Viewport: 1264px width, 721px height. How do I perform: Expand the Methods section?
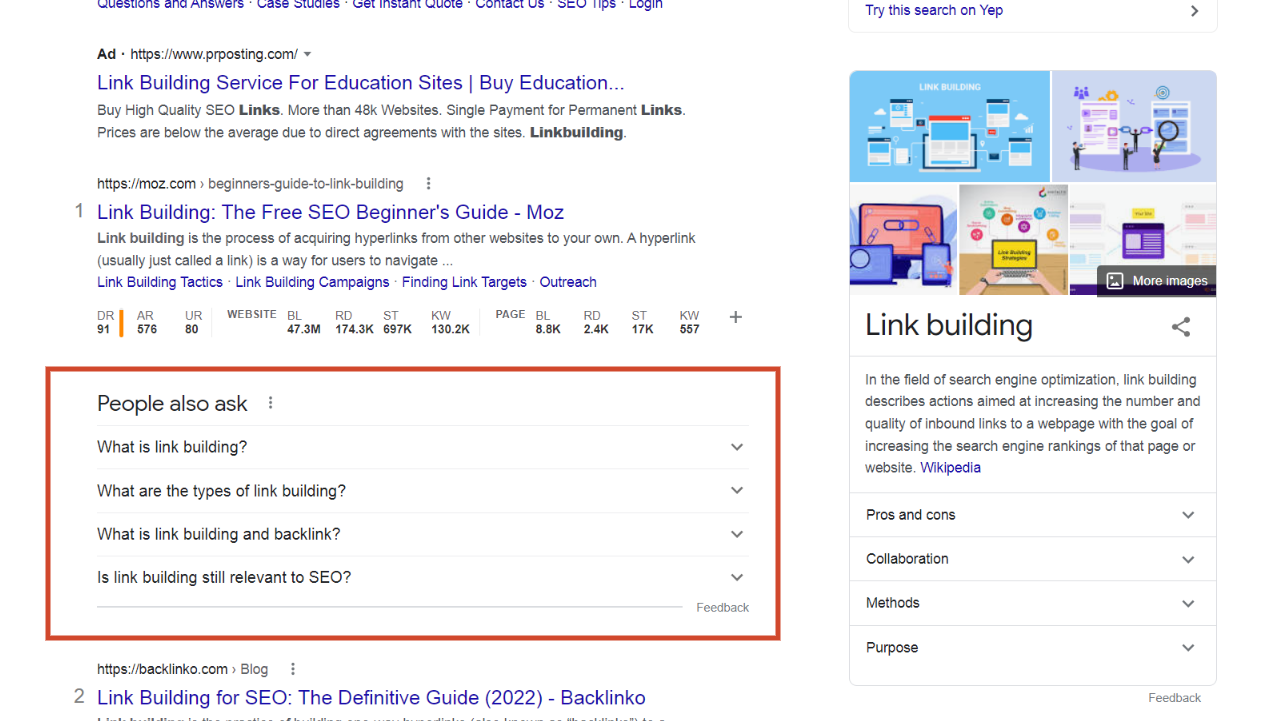pyautogui.click(x=1188, y=602)
